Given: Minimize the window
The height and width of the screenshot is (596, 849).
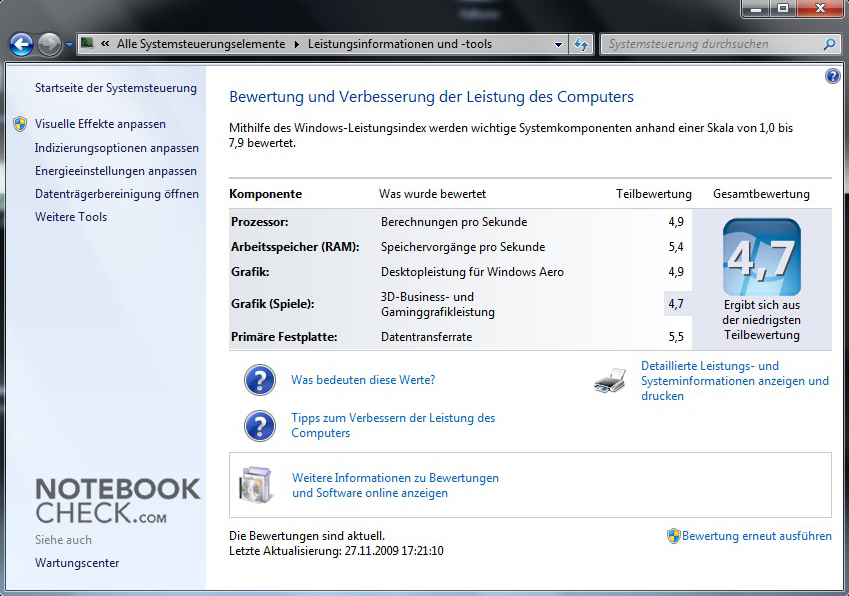Looking at the screenshot, I should 756,8.
